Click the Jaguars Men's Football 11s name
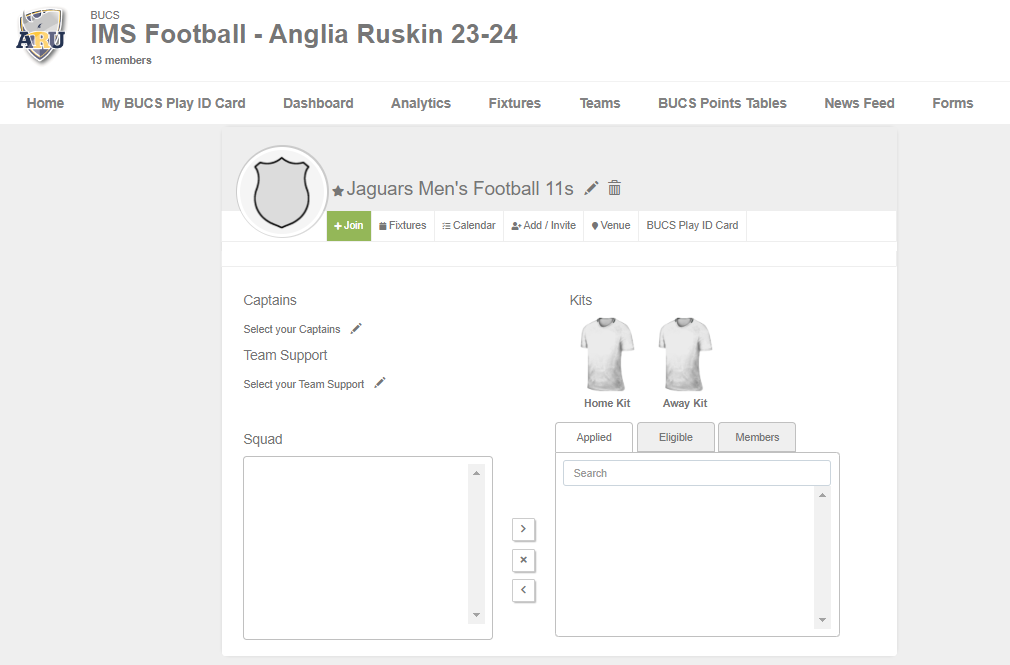 tap(460, 188)
